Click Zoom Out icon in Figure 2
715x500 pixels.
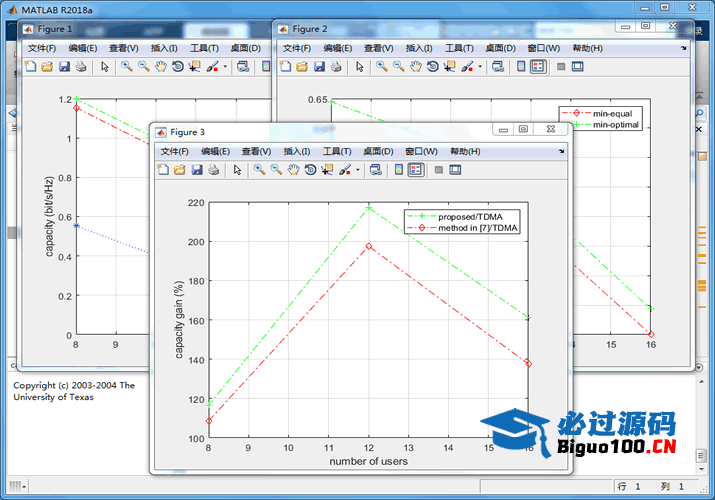pos(398,67)
